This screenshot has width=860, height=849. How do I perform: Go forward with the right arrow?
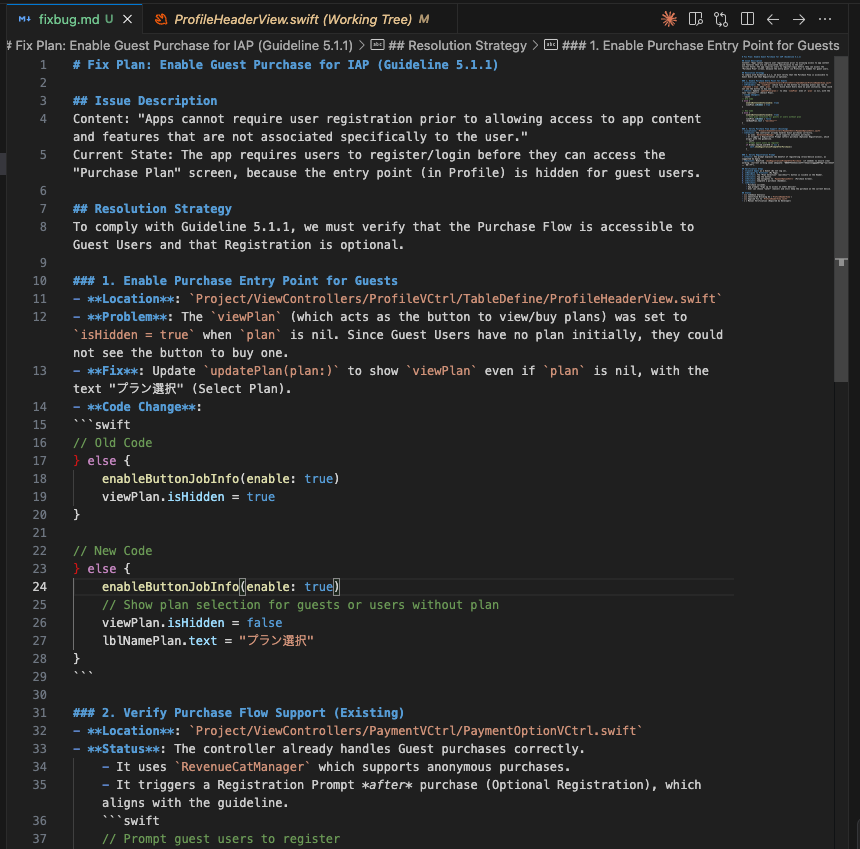799,19
